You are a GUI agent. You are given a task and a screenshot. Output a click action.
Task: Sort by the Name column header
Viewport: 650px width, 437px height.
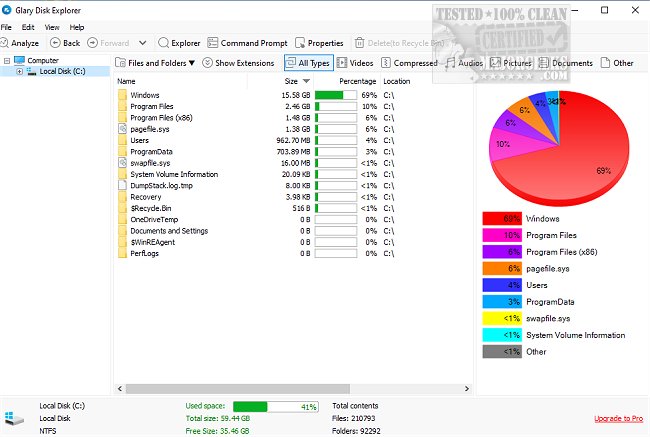126,81
